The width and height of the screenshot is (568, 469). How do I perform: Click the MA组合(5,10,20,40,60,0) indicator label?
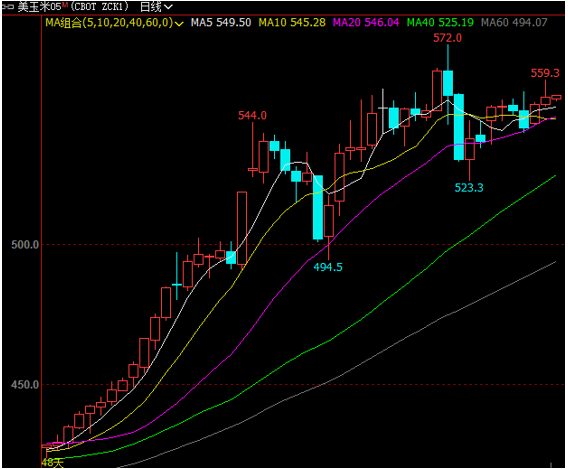tap(109, 22)
